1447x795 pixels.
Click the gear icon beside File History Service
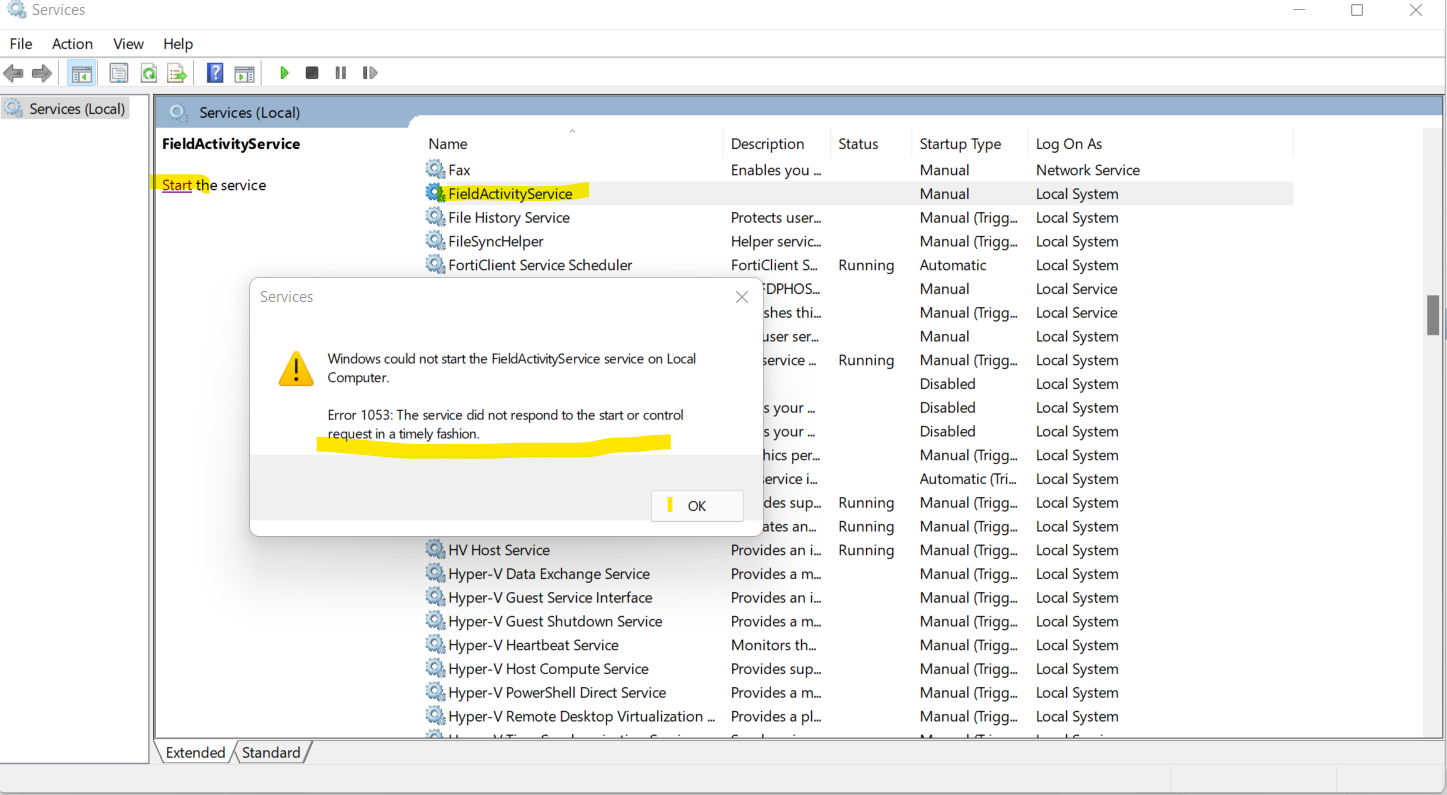click(x=435, y=217)
